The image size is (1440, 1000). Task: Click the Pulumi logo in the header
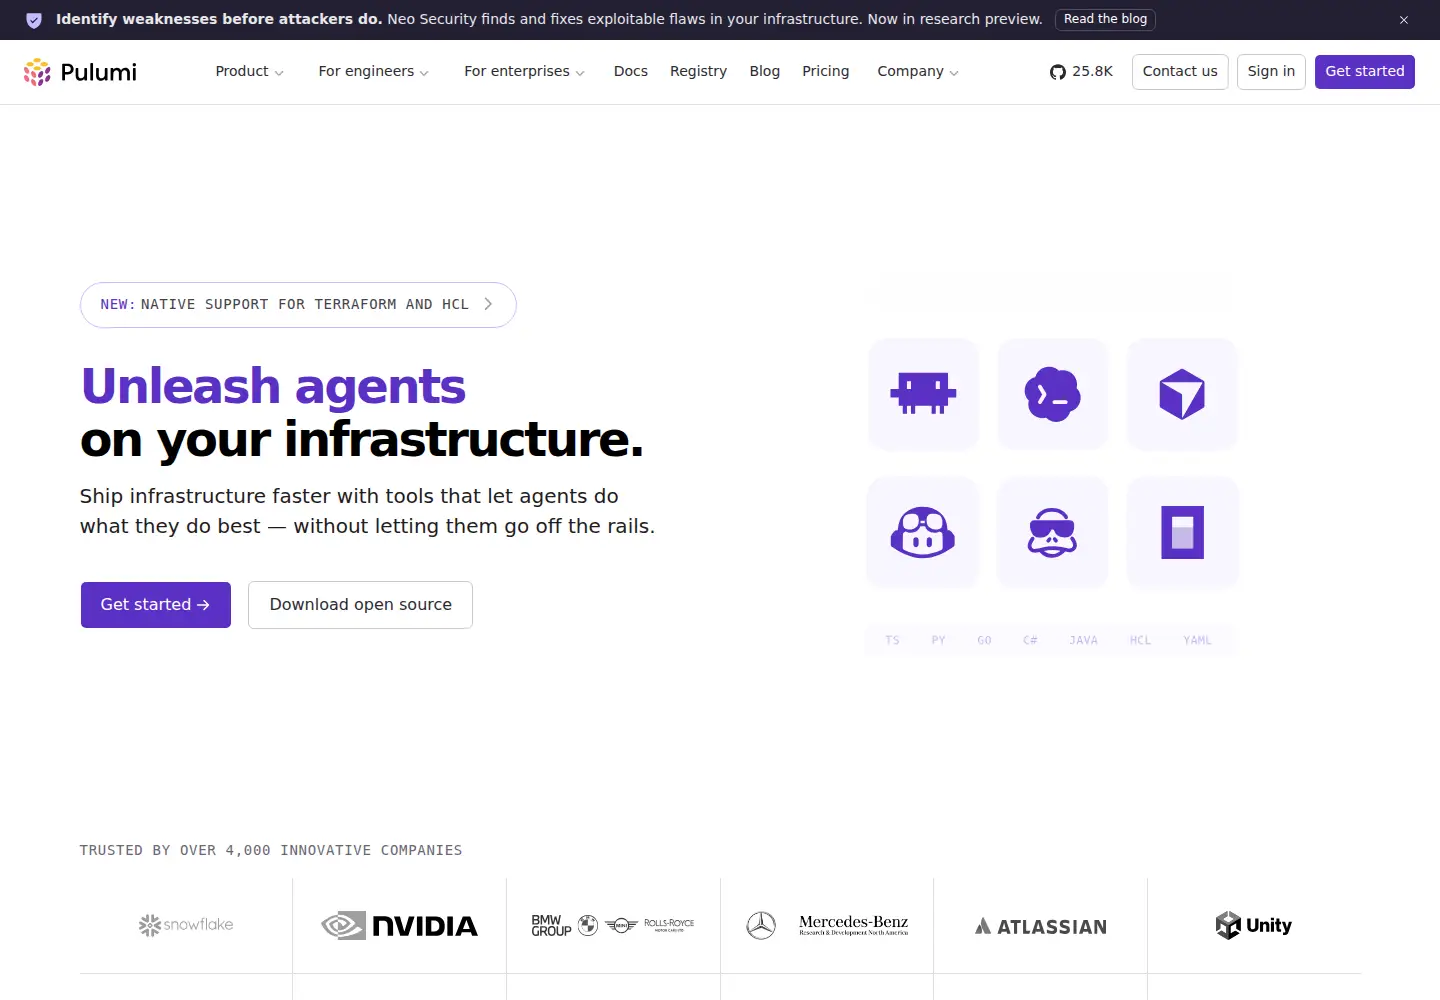[80, 72]
